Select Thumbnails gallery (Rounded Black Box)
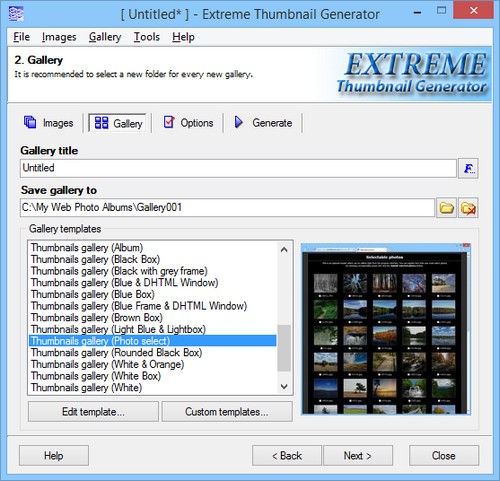This screenshot has height=481, width=500. [153, 353]
